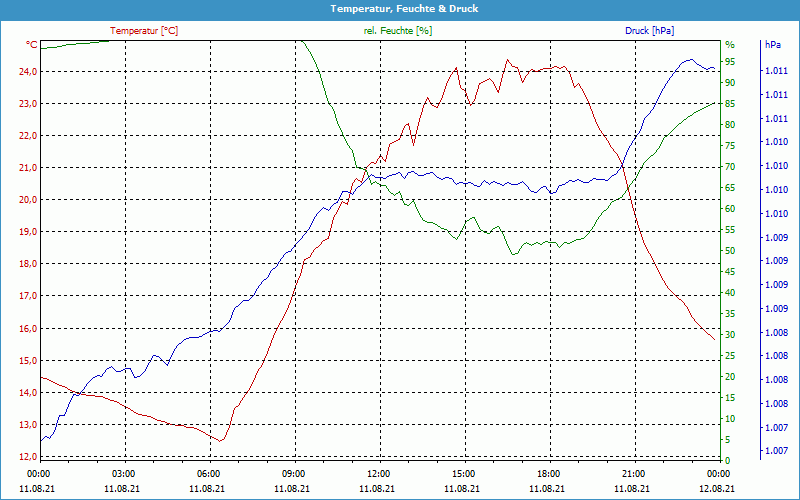Click the chart title 'Temperatur, Feuchte & Druck'

point(404,9)
